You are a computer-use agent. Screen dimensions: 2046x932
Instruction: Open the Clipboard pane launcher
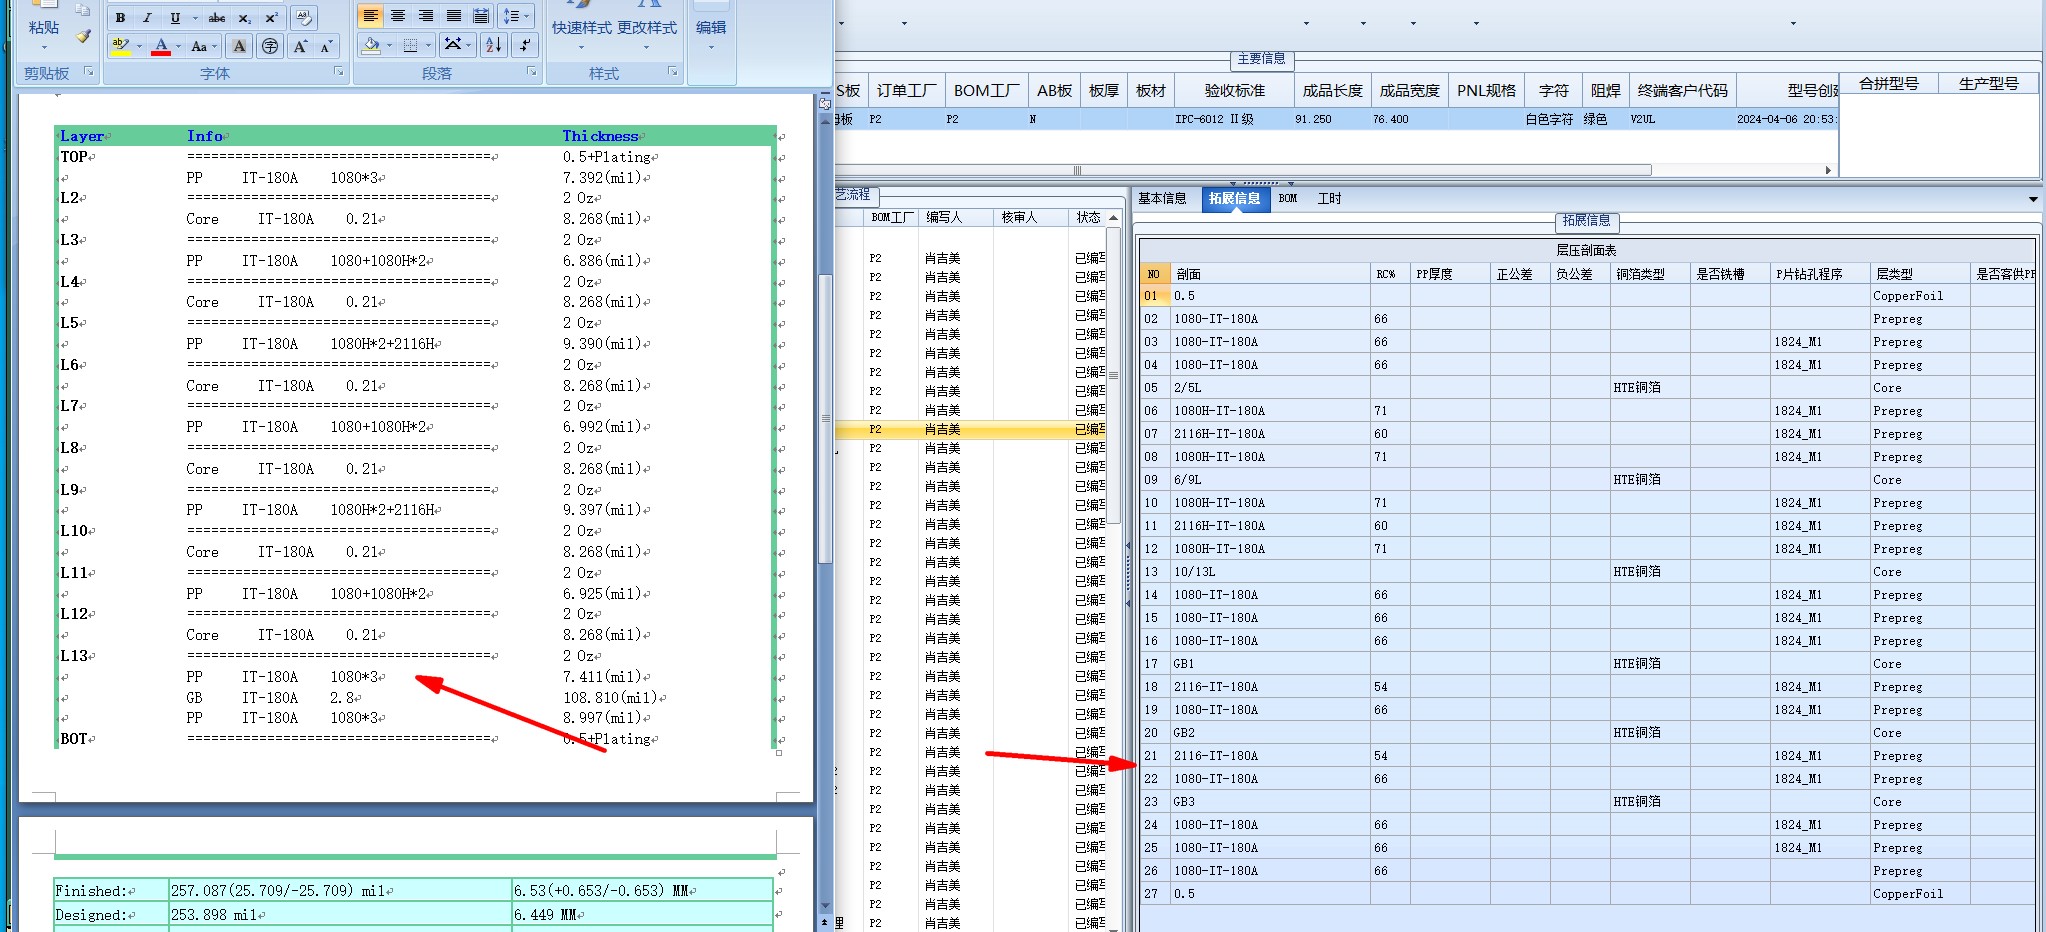click(x=88, y=72)
